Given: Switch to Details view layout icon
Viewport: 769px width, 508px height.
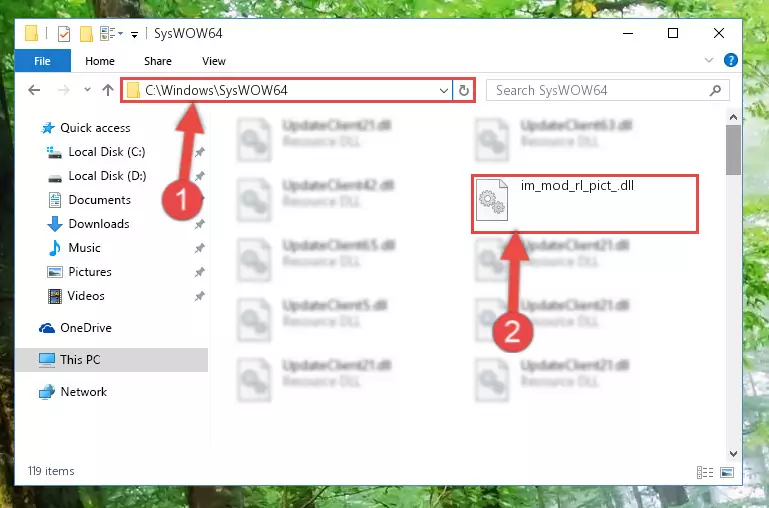Looking at the screenshot, I should coord(705,472).
